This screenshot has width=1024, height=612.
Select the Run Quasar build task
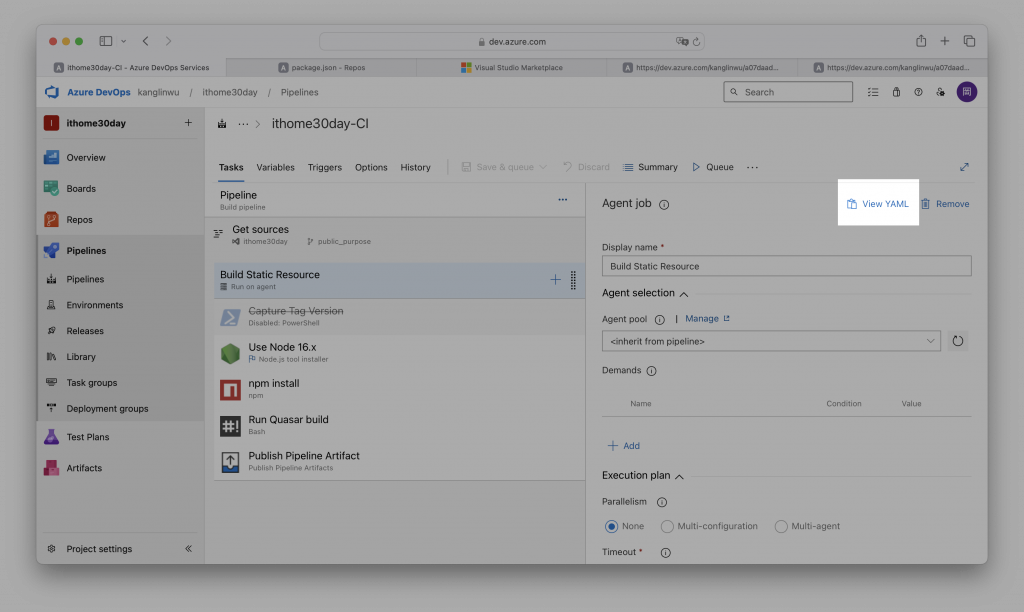coord(400,425)
